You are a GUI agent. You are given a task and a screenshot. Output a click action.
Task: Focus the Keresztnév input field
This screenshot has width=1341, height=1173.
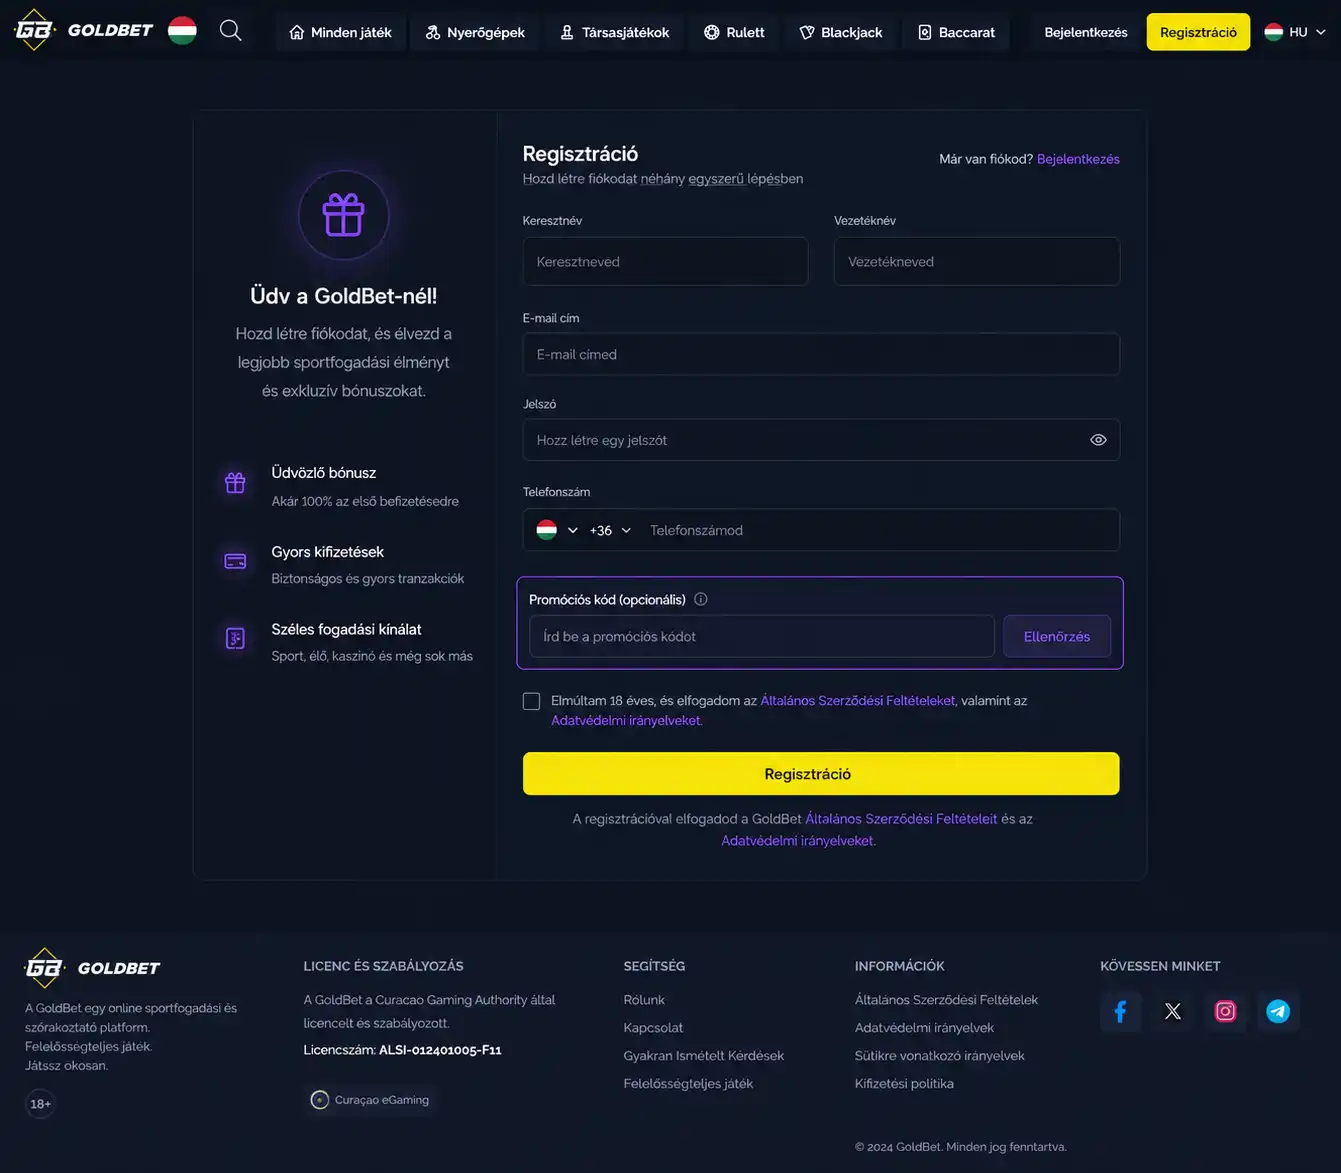[665, 261]
